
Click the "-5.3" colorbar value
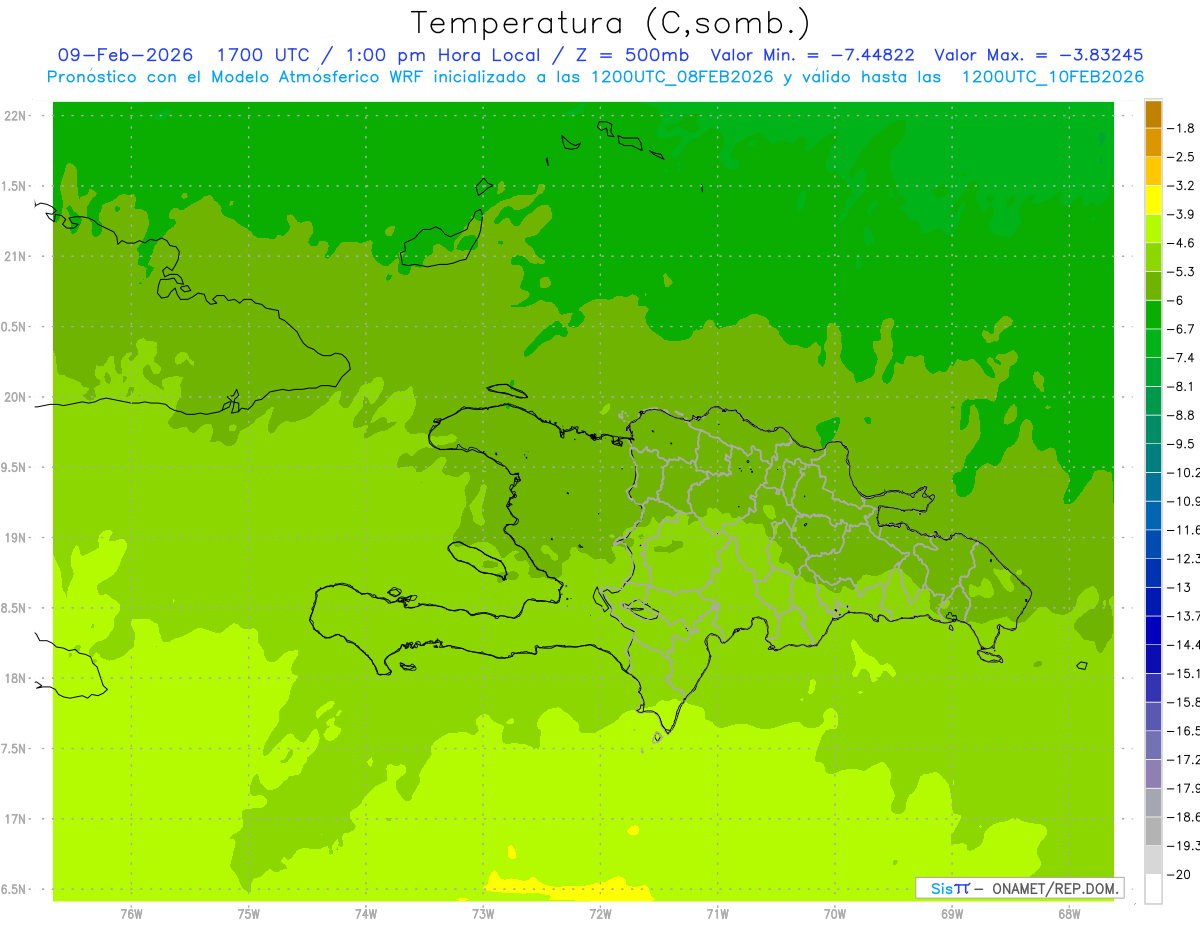[x=1181, y=272]
